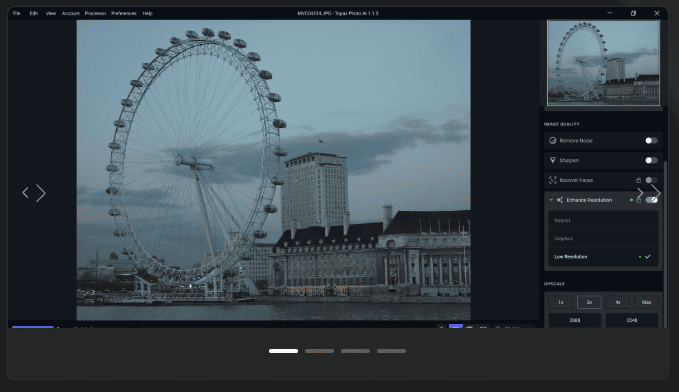
Task: Open the Help menu
Action: click(148, 13)
